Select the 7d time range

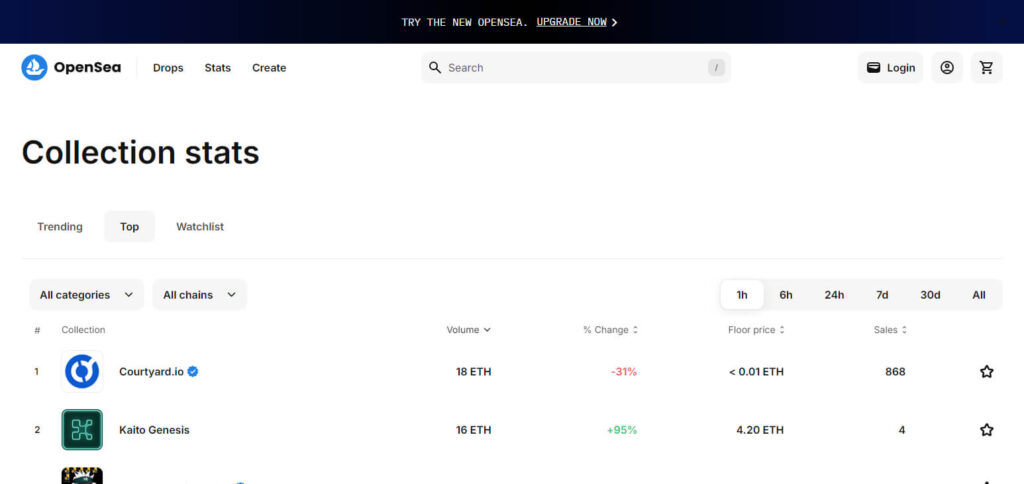tap(882, 295)
